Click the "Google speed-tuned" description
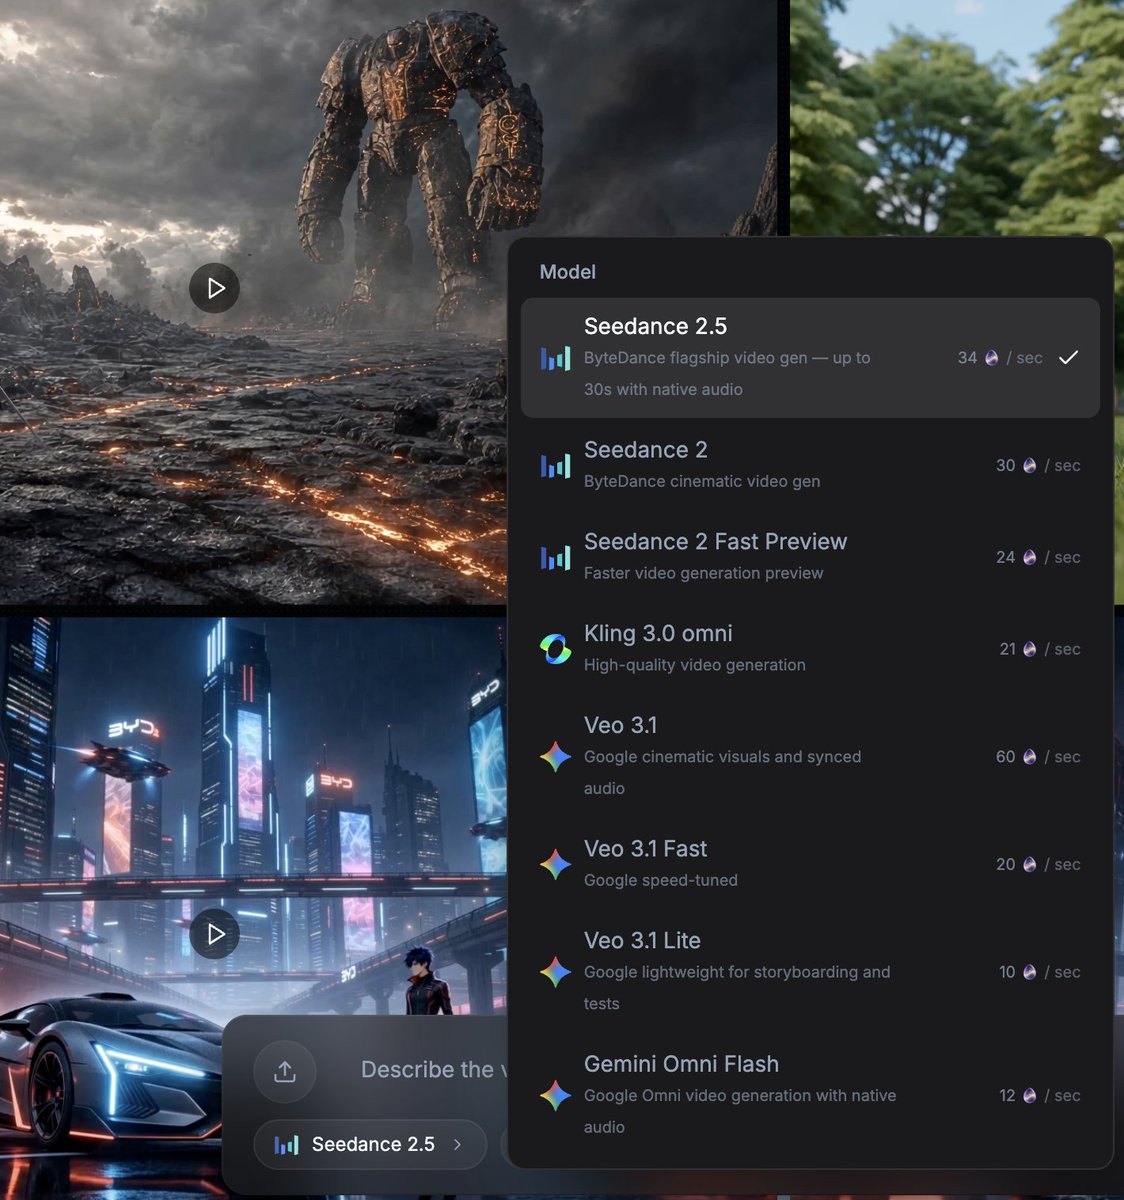This screenshot has width=1124, height=1200. pyautogui.click(x=661, y=880)
